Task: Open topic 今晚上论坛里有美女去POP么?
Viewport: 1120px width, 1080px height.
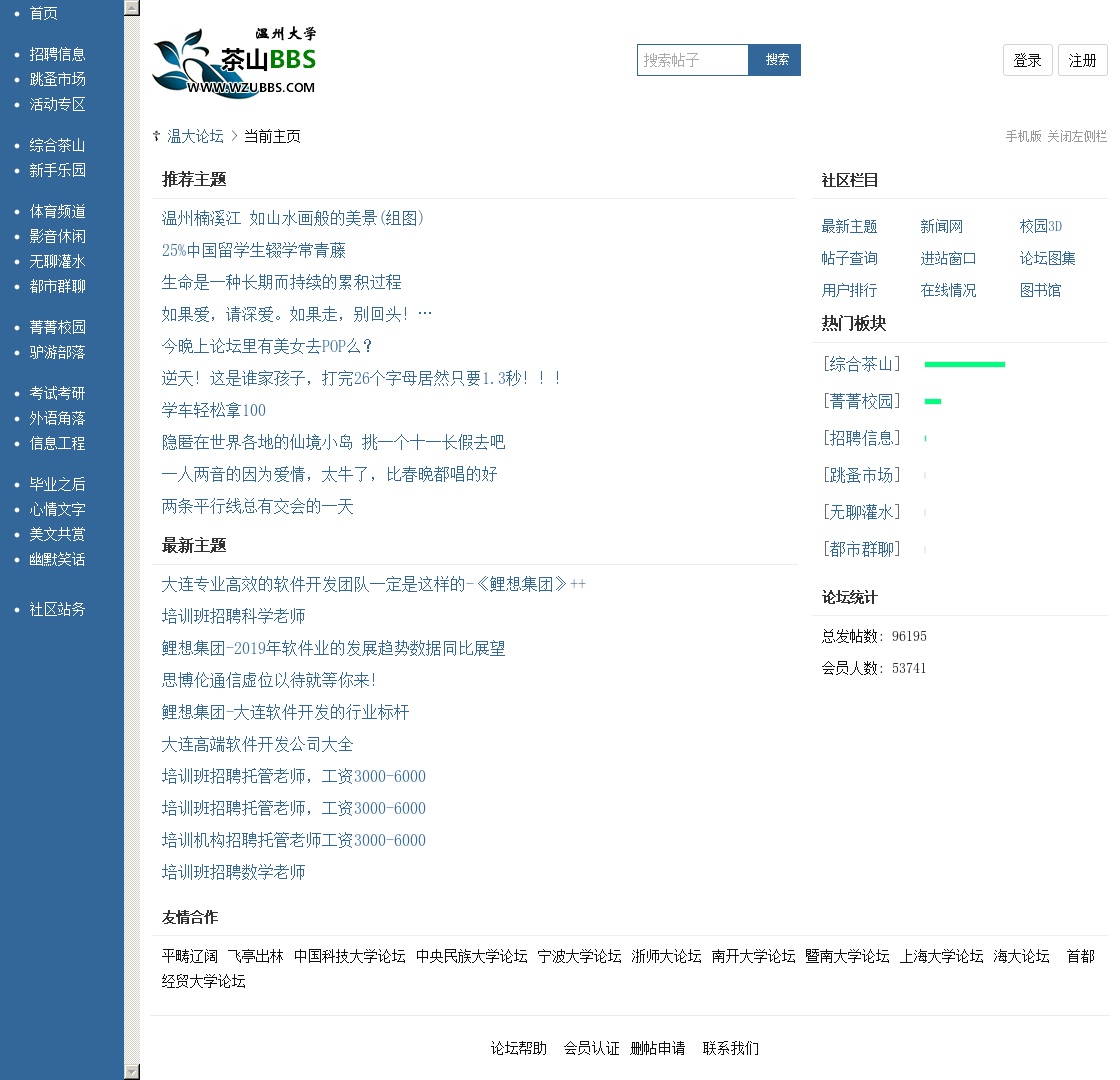Action: click(268, 346)
